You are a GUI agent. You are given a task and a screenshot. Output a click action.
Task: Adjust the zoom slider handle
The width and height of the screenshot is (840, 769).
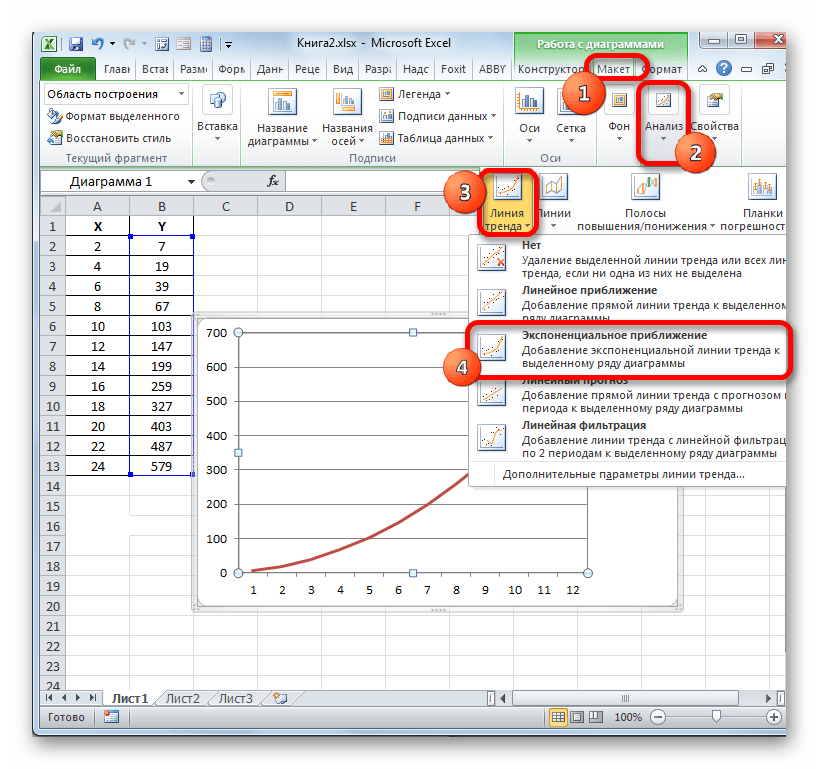point(716,716)
